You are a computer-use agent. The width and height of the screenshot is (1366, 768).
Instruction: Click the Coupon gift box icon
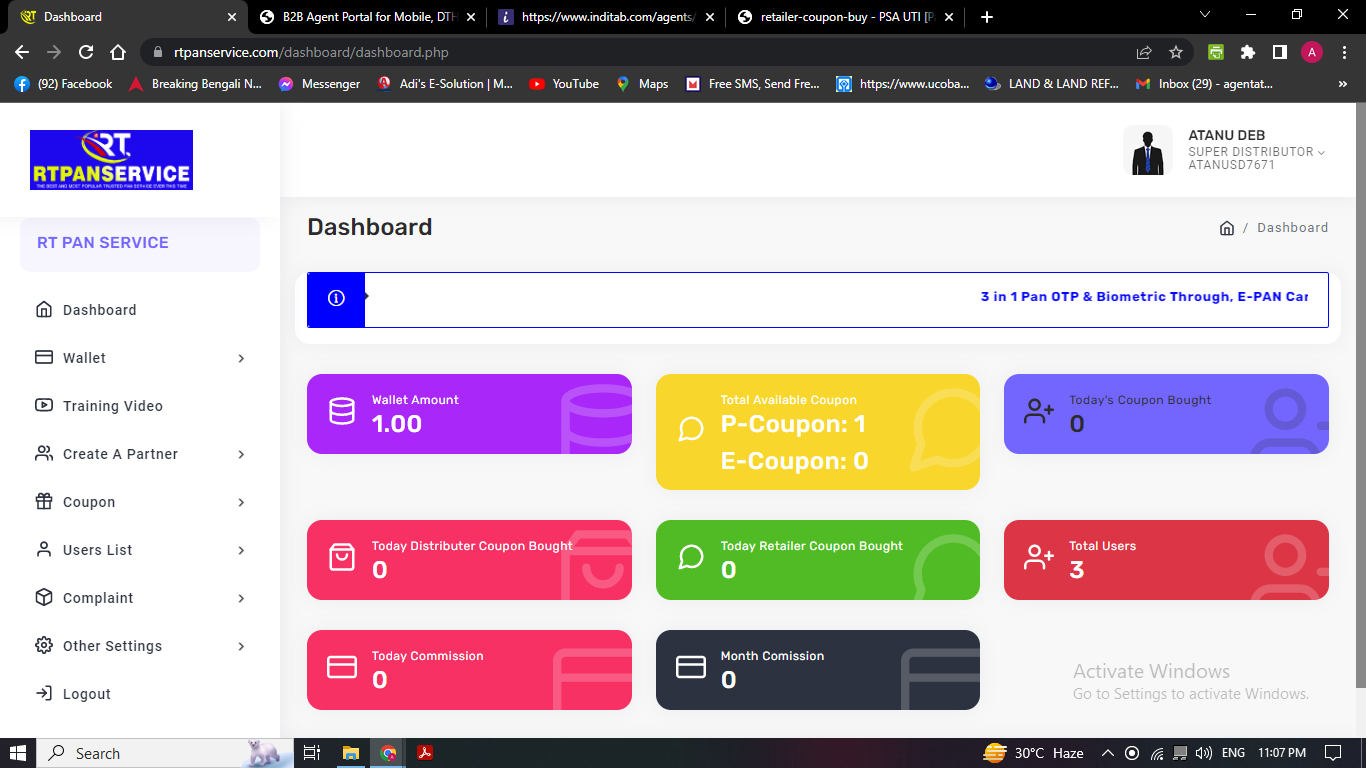tap(44, 502)
